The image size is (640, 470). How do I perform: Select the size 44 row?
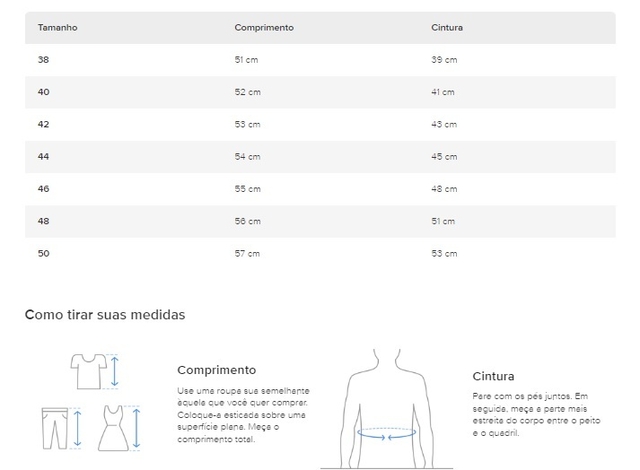coord(320,157)
